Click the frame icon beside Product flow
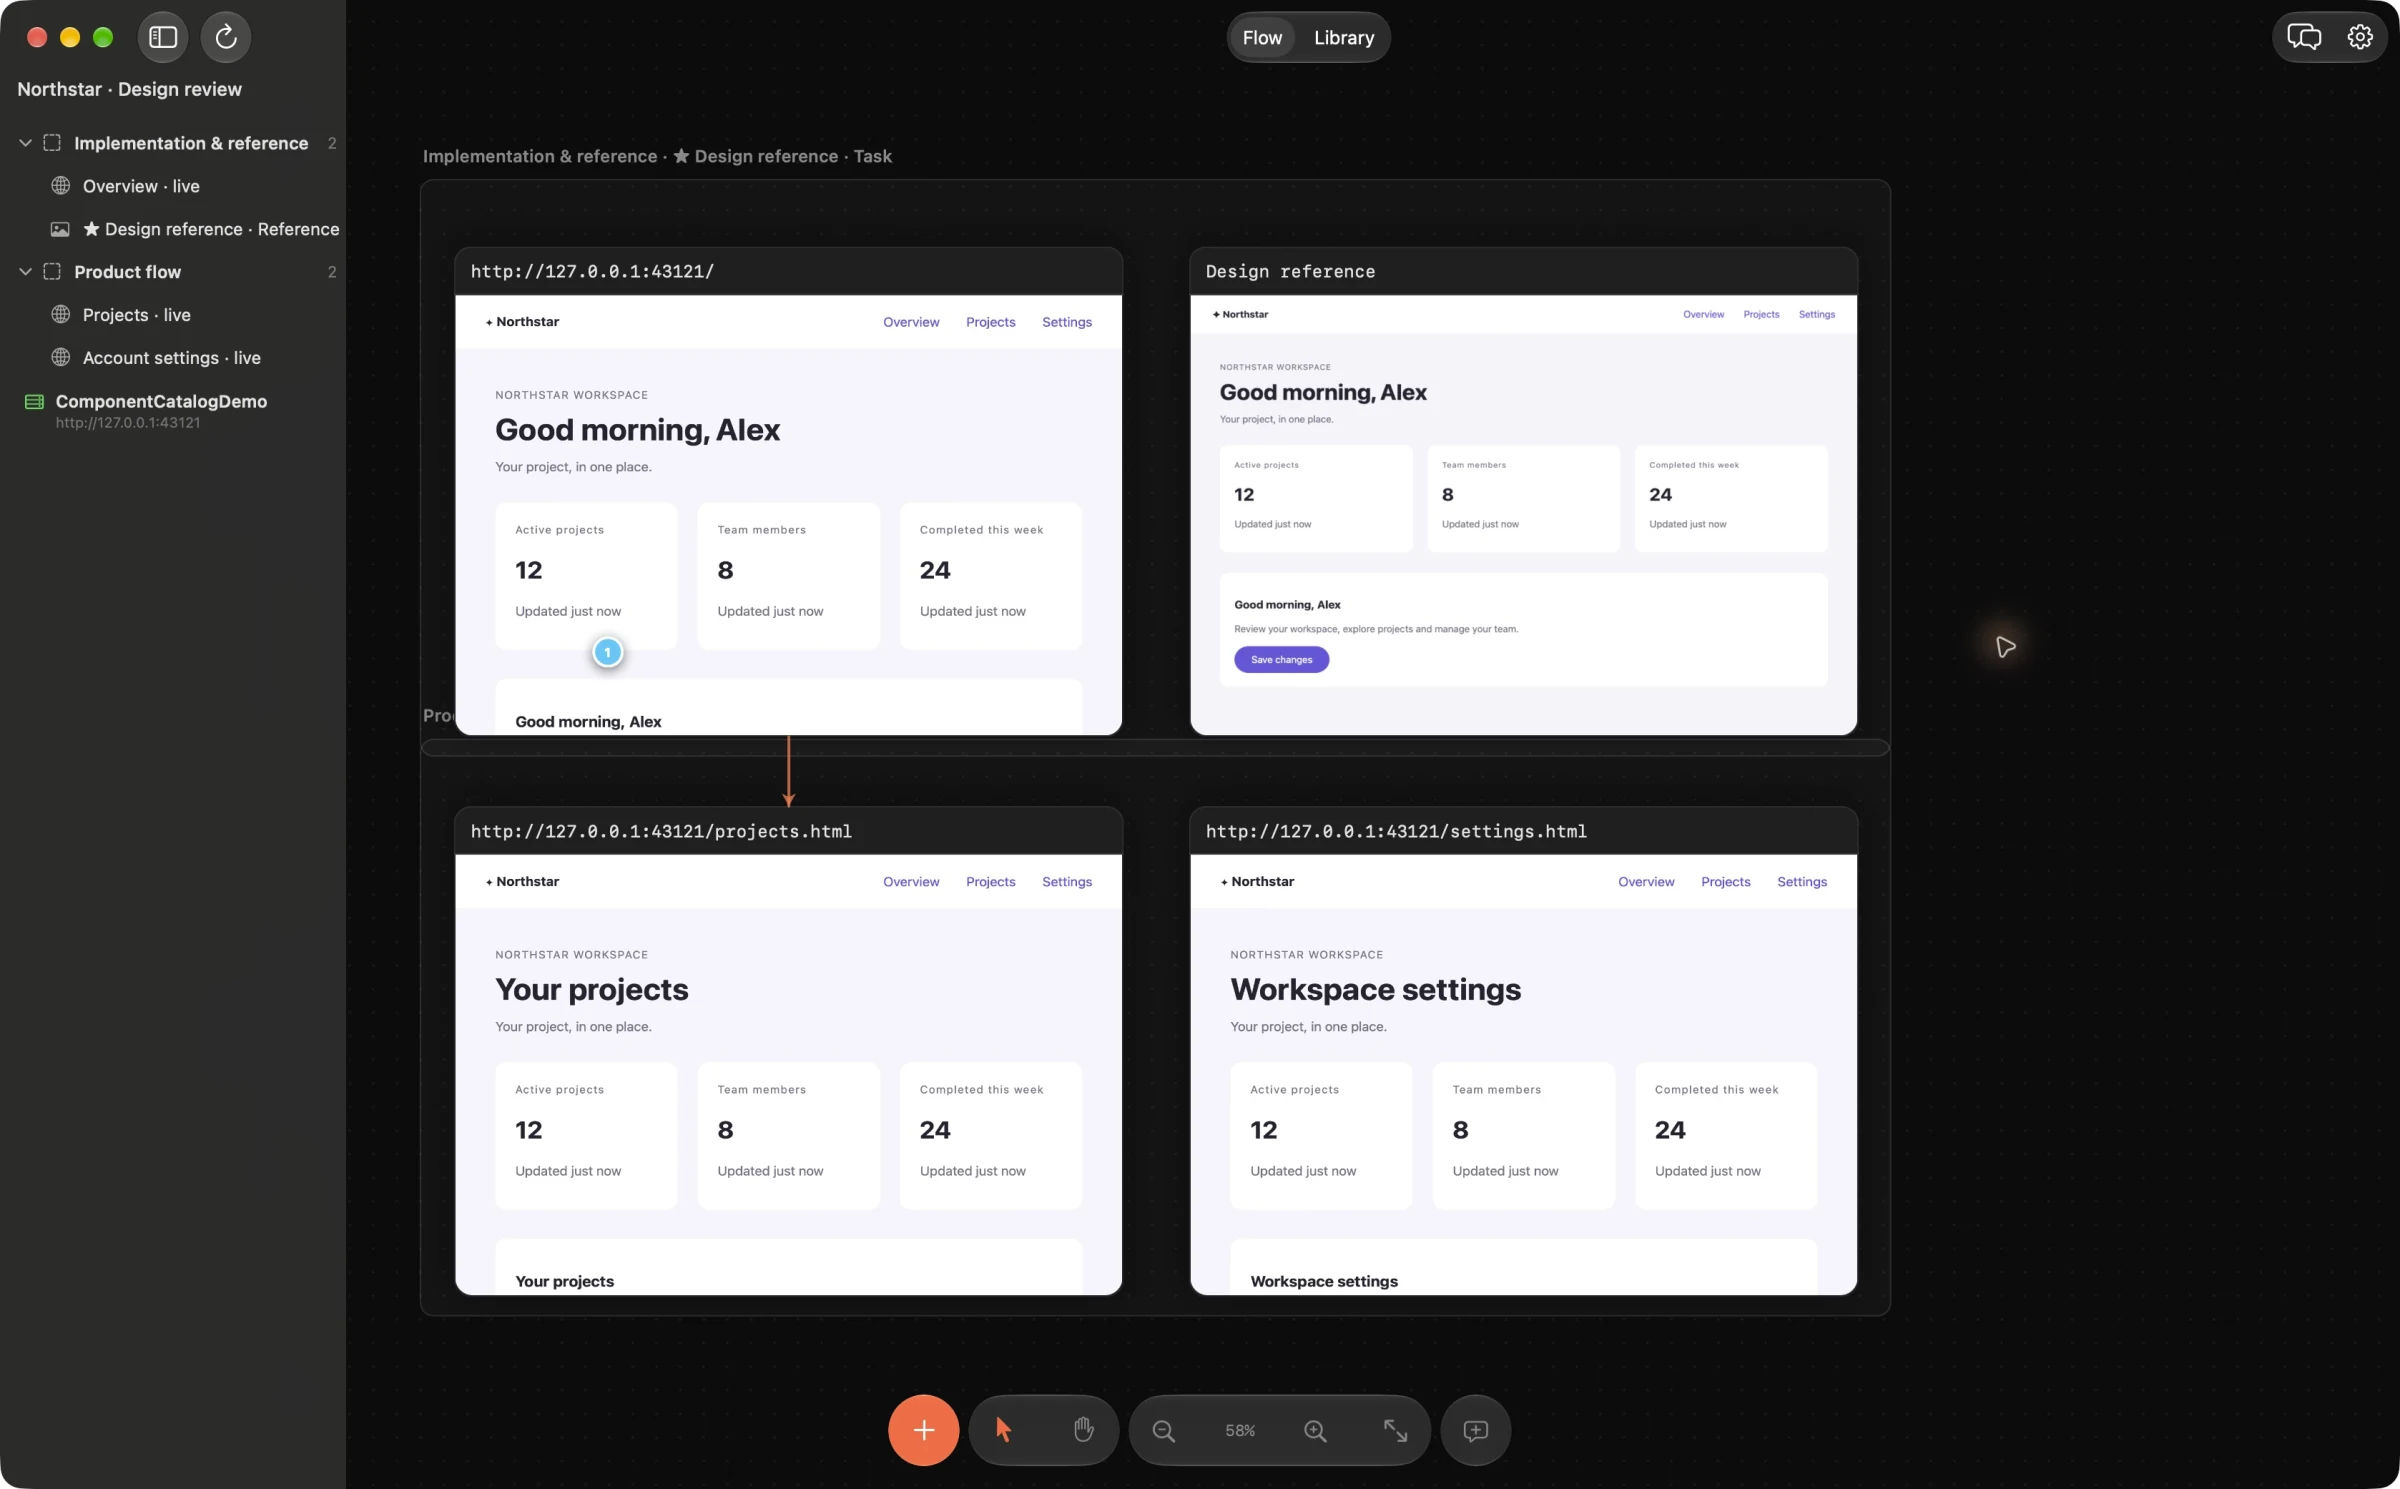This screenshot has width=2400, height=1489. (x=52, y=272)
